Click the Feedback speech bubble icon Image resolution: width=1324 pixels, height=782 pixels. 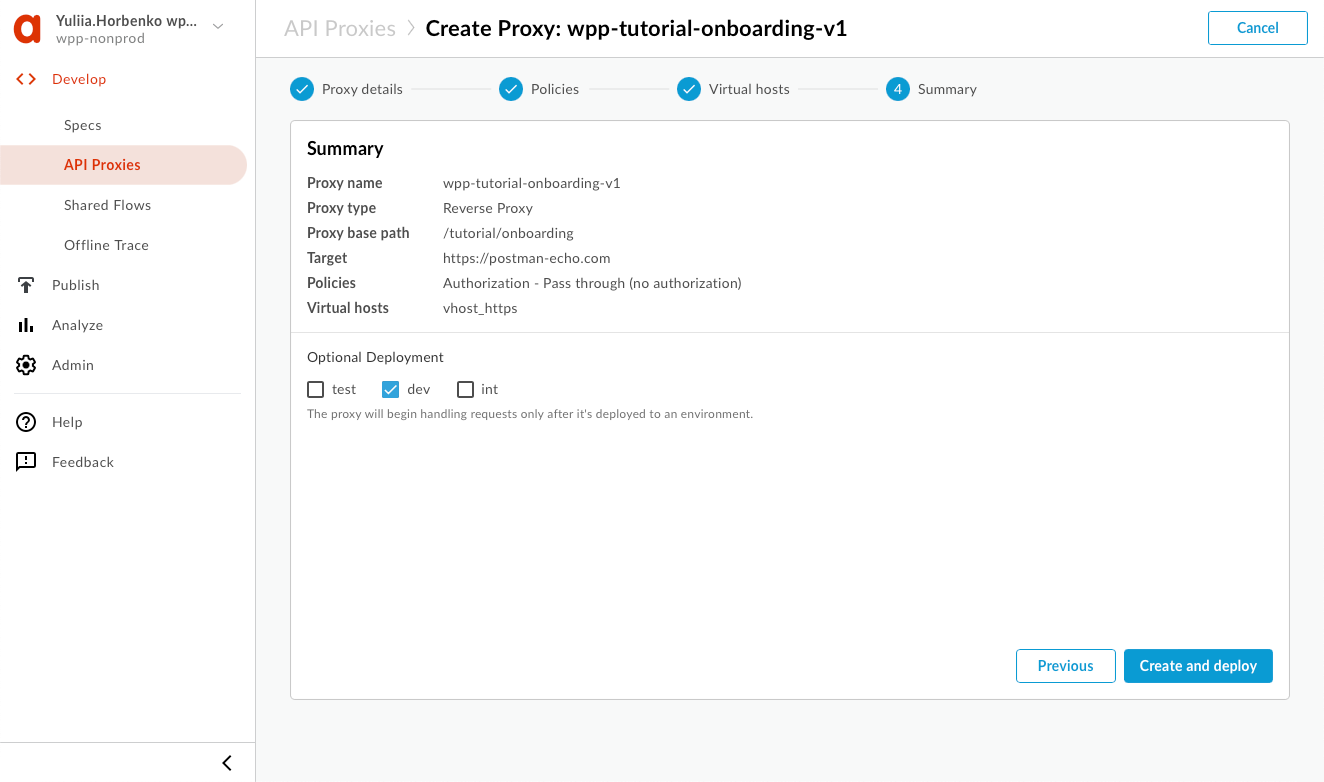pos(26,462)
